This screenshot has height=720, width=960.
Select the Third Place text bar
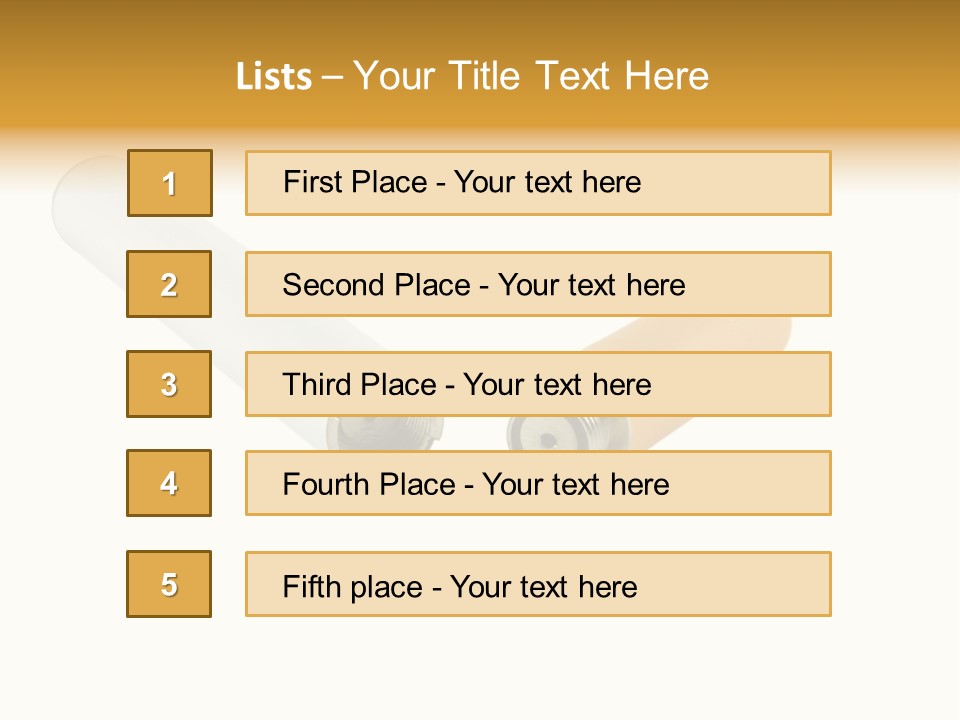(x=538, y=384)
